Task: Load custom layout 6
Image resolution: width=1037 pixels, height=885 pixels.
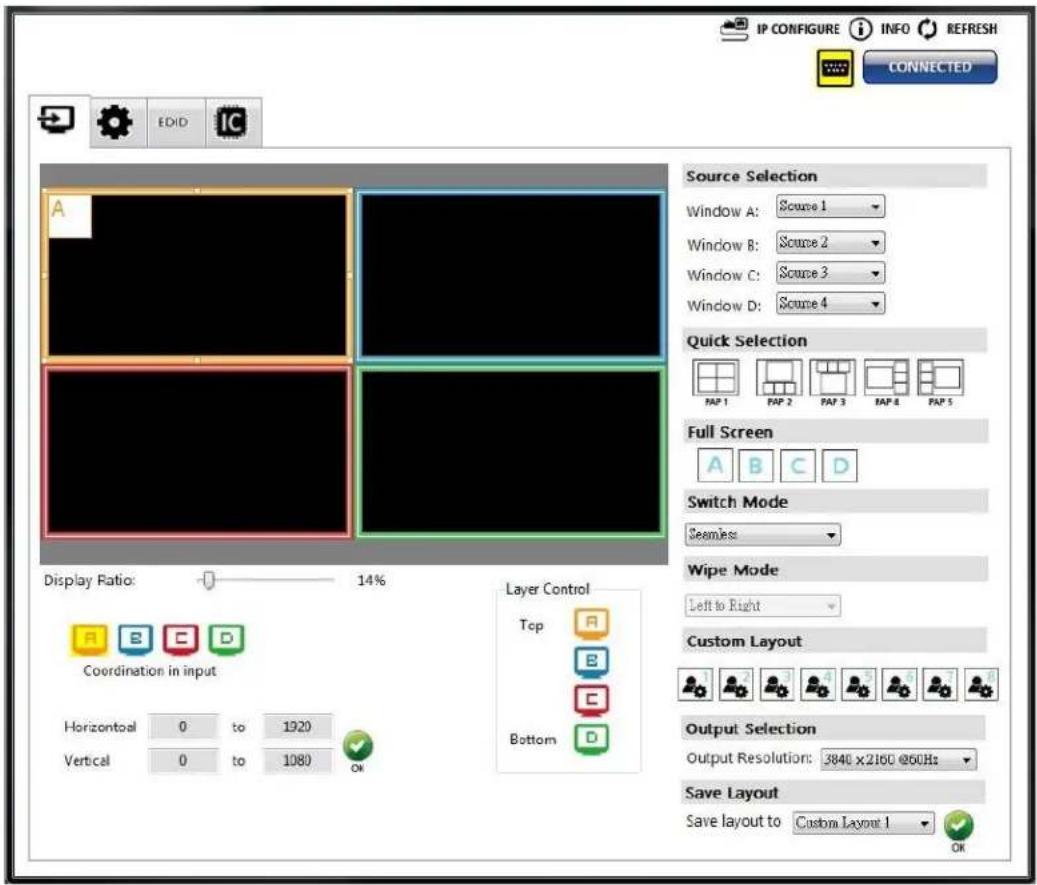Action: pos(899,685)
